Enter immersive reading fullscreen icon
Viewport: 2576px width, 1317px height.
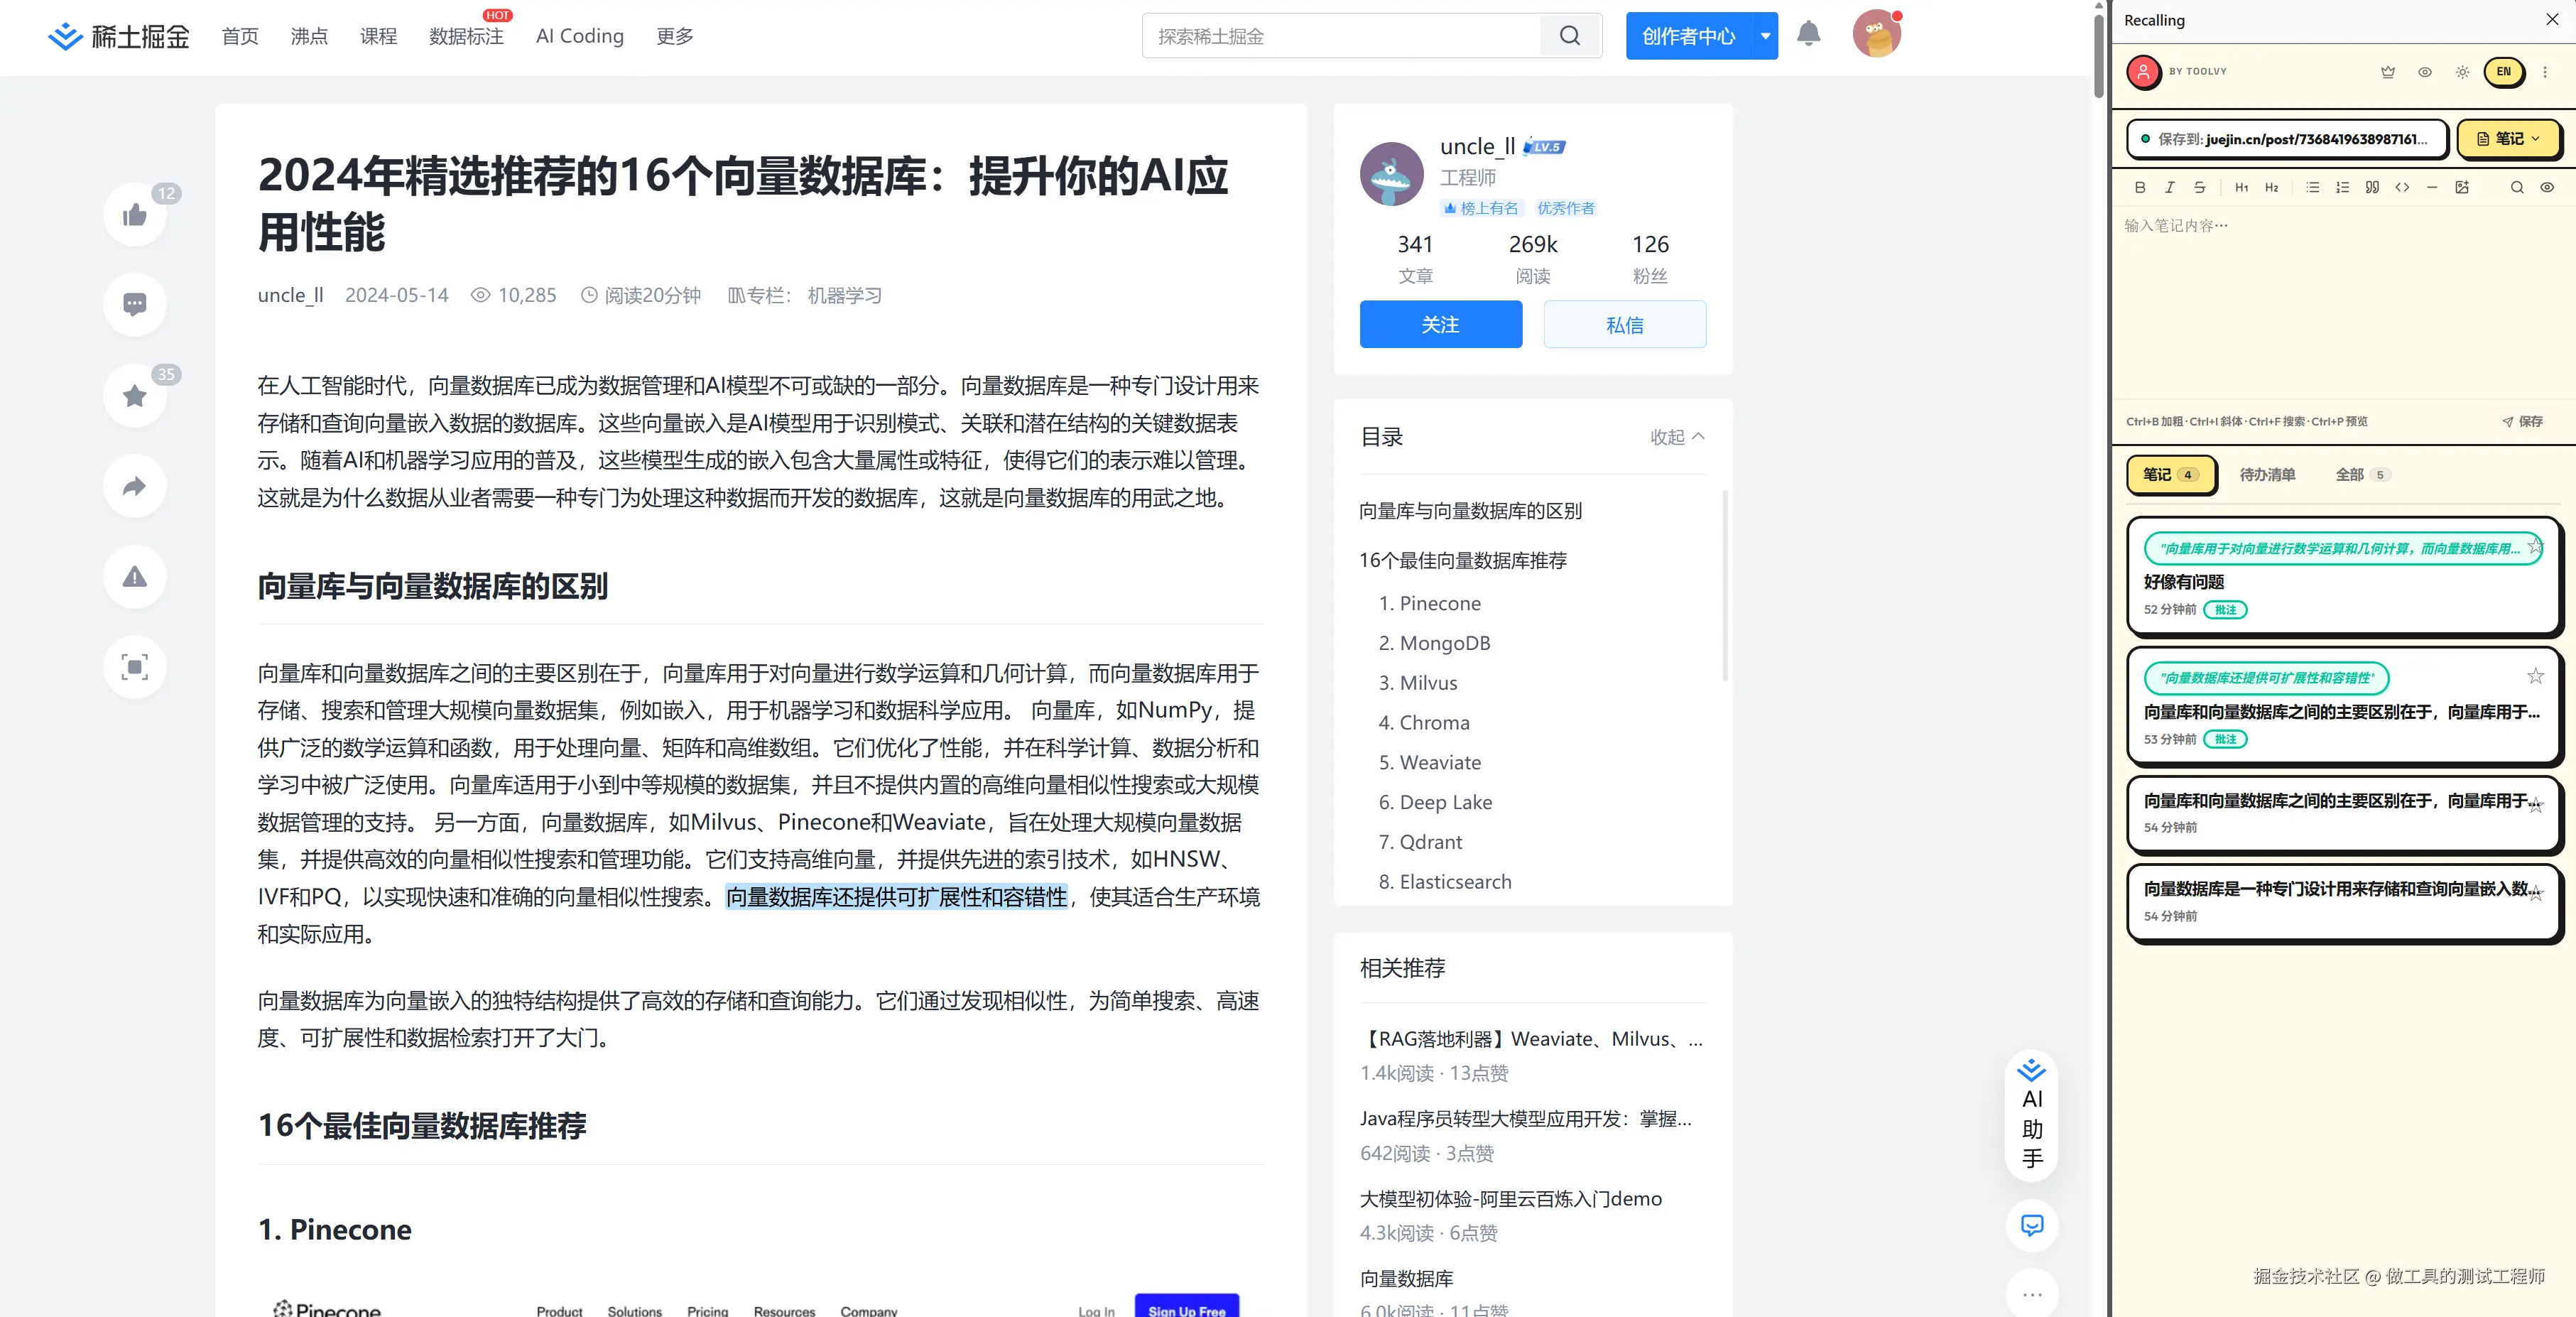pyautogui.click(x=134, y=667)
